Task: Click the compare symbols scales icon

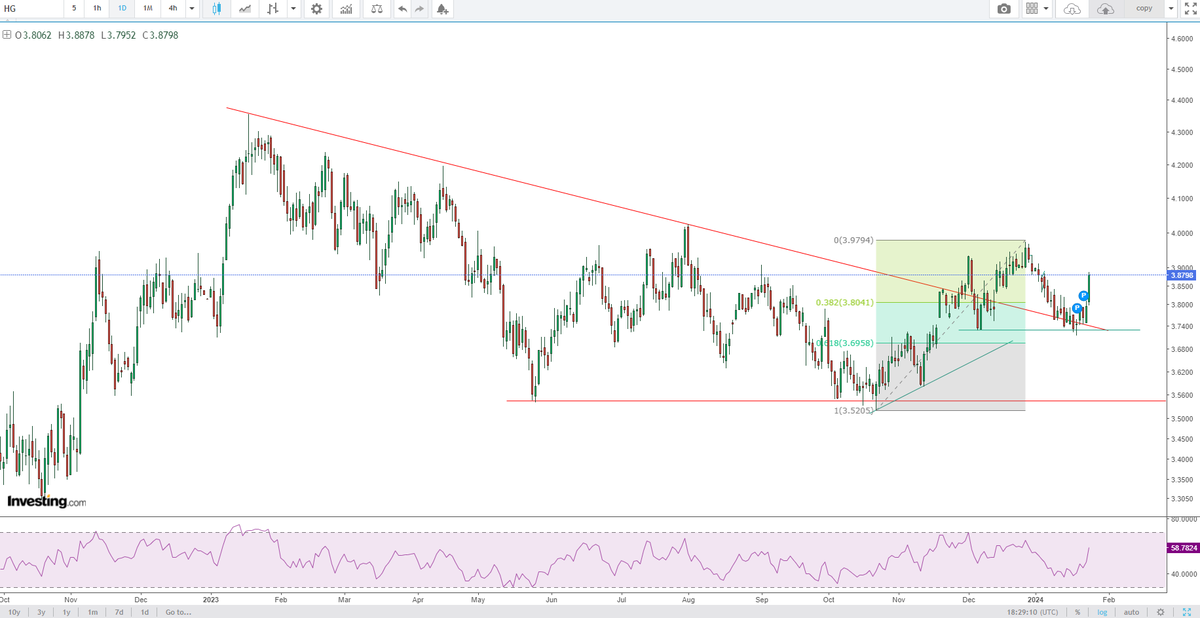Action: click(x=375, y=8)
